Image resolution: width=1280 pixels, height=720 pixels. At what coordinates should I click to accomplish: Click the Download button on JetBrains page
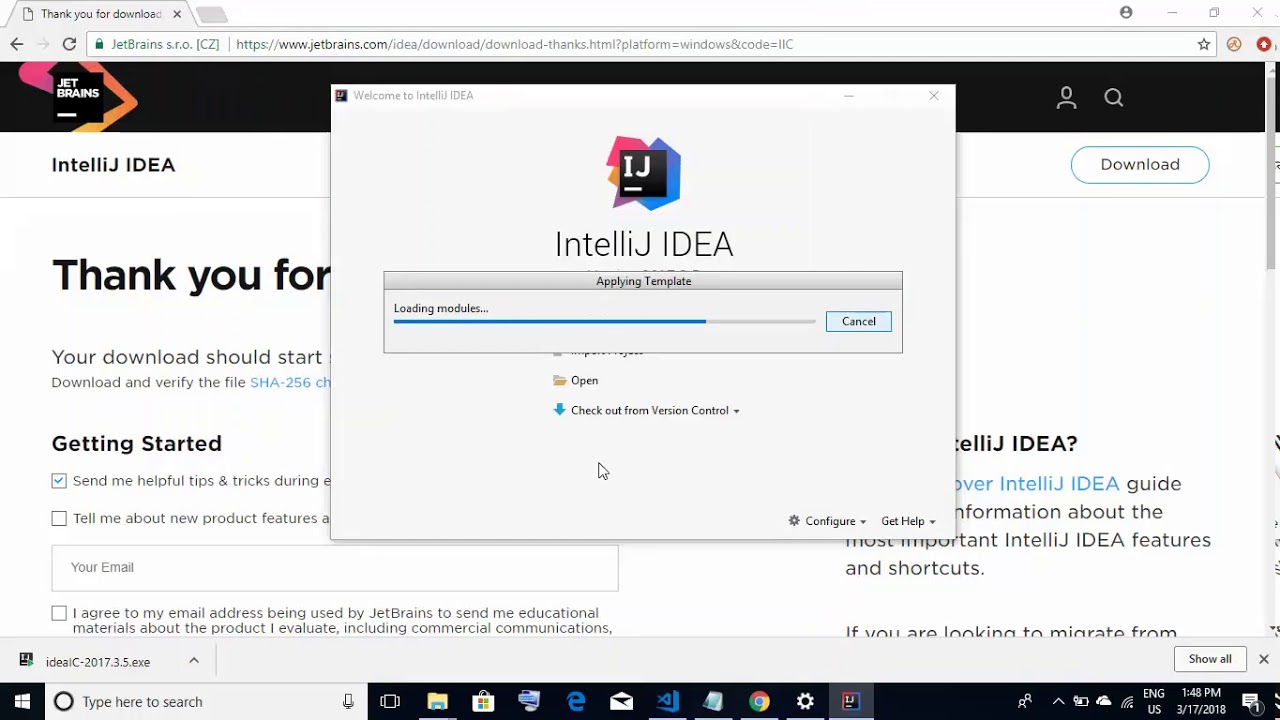pyautogui.click(x=1140, y=165)
